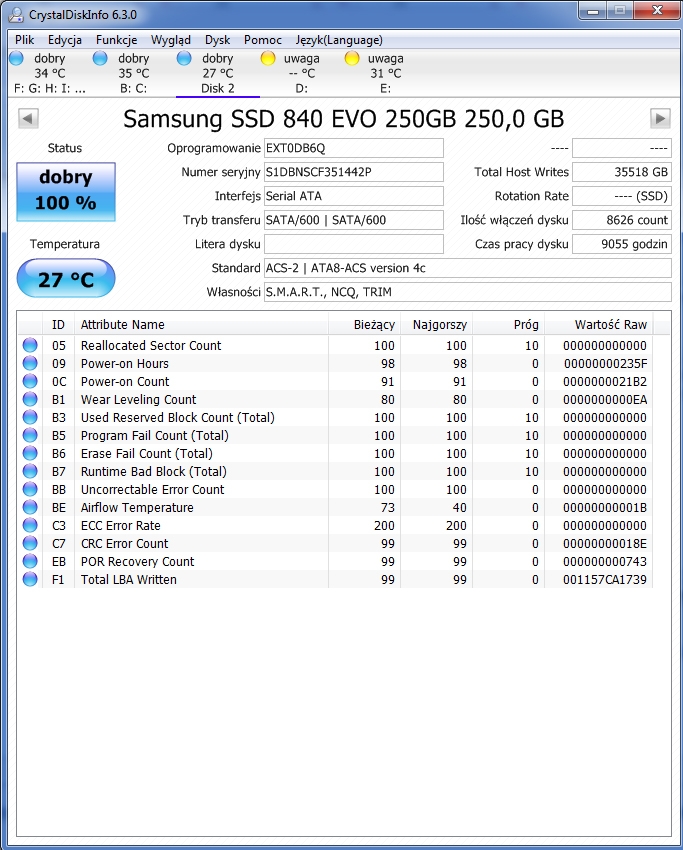
Task: Click the Tryb transferu SATA/600 field
Action: point(353,220)
